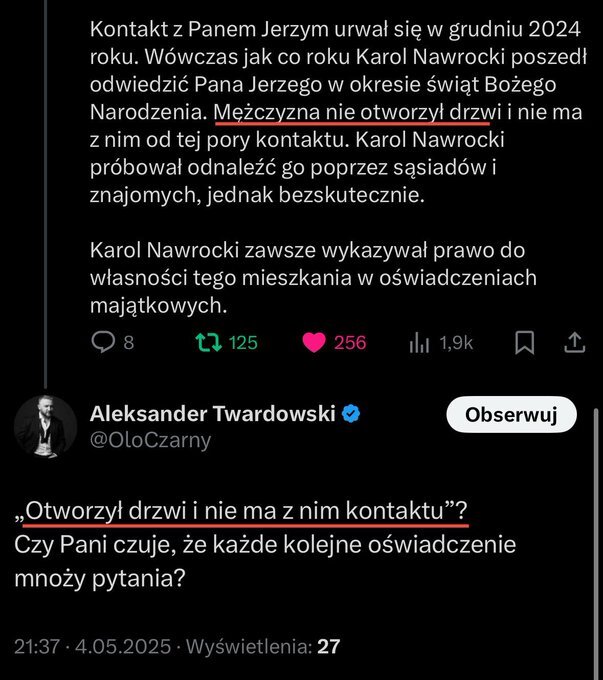Bookmark the post with the bookmark icon
603x680 pixels.
tap(524, 342)
